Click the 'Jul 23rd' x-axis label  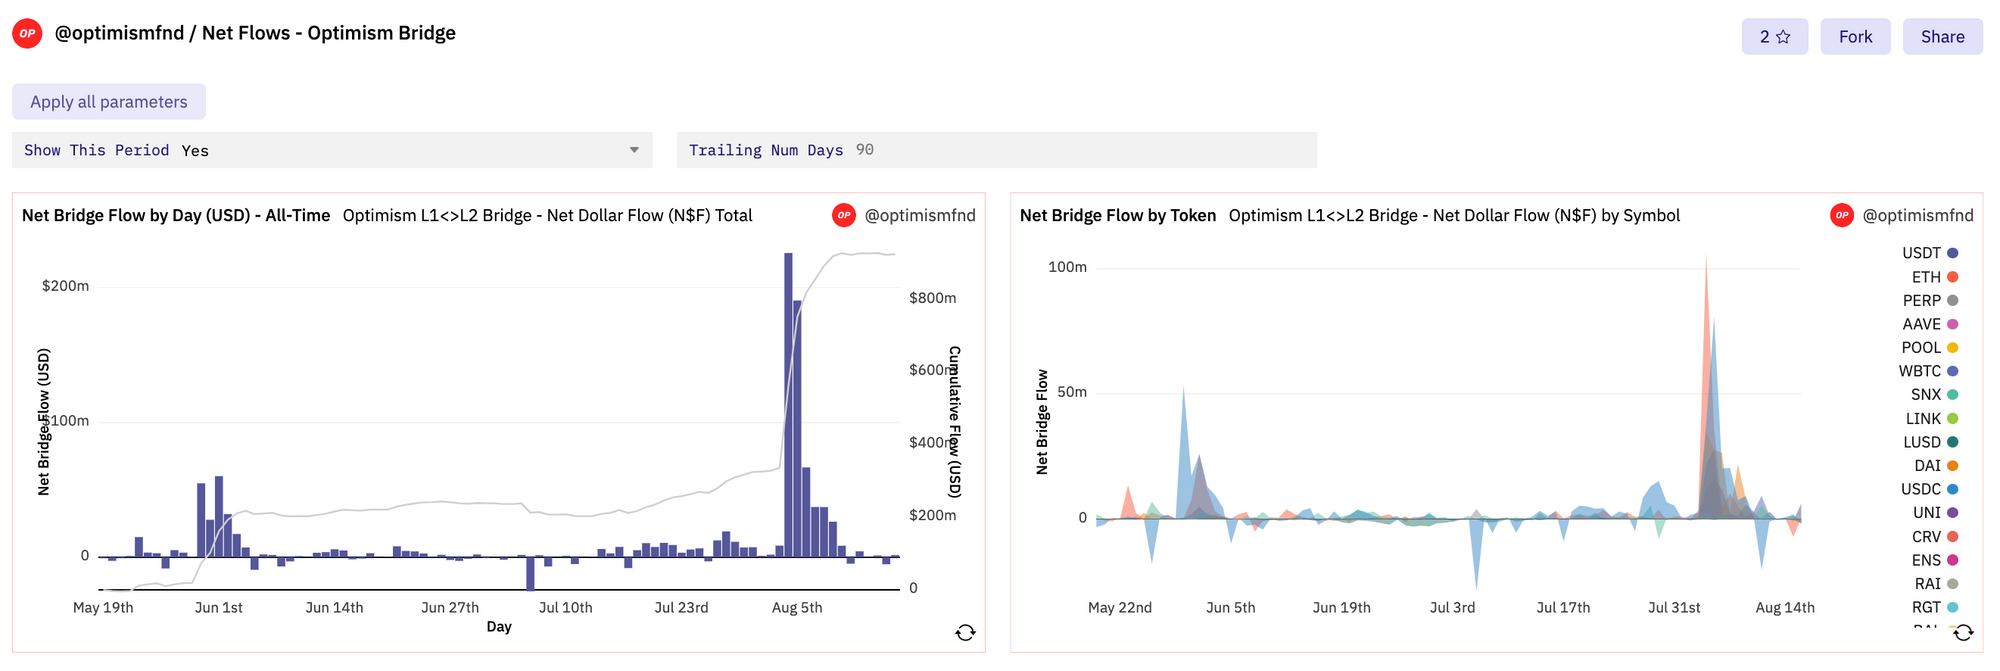tap(681, 608)
